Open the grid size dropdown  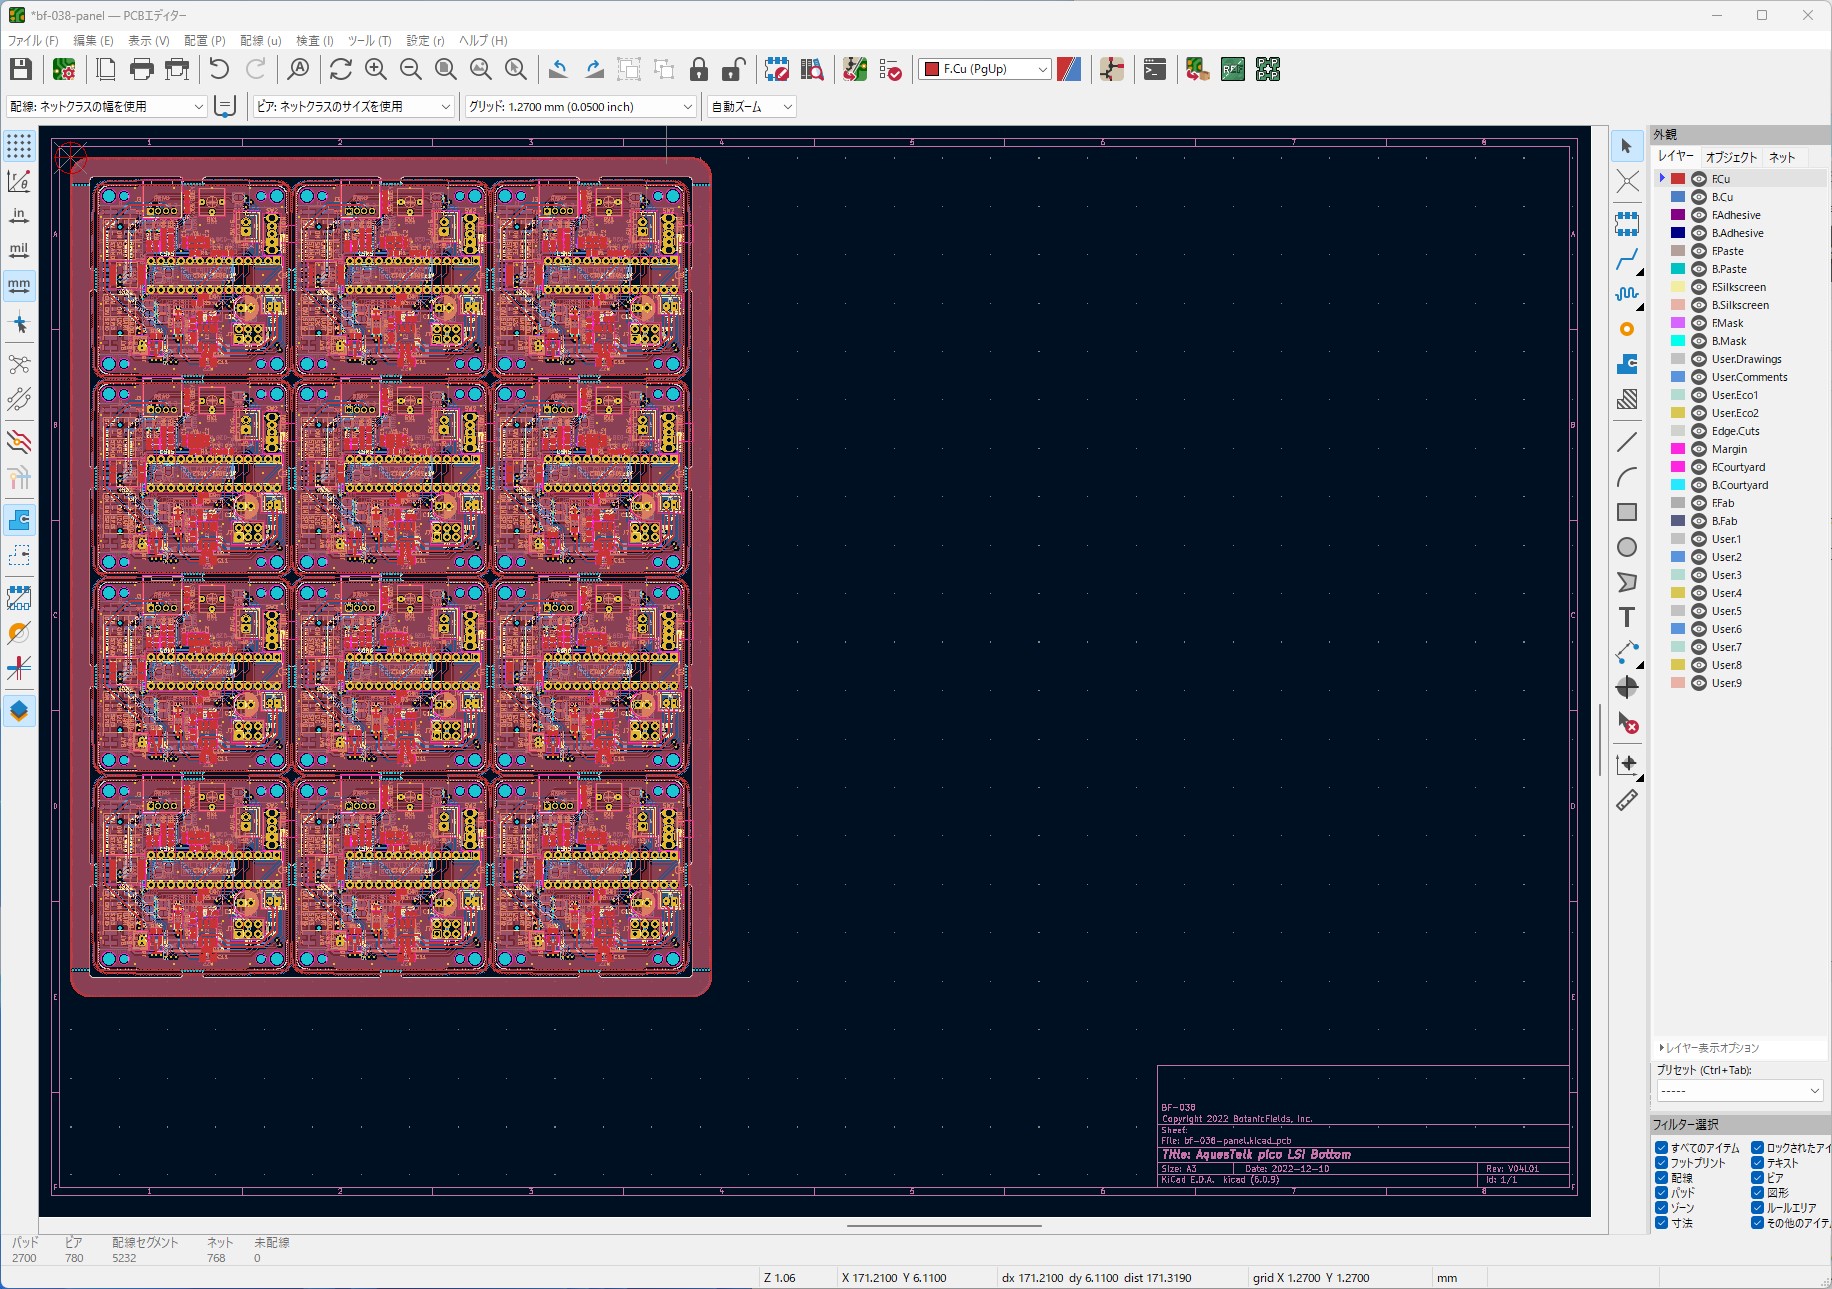(x=686, y=106)
